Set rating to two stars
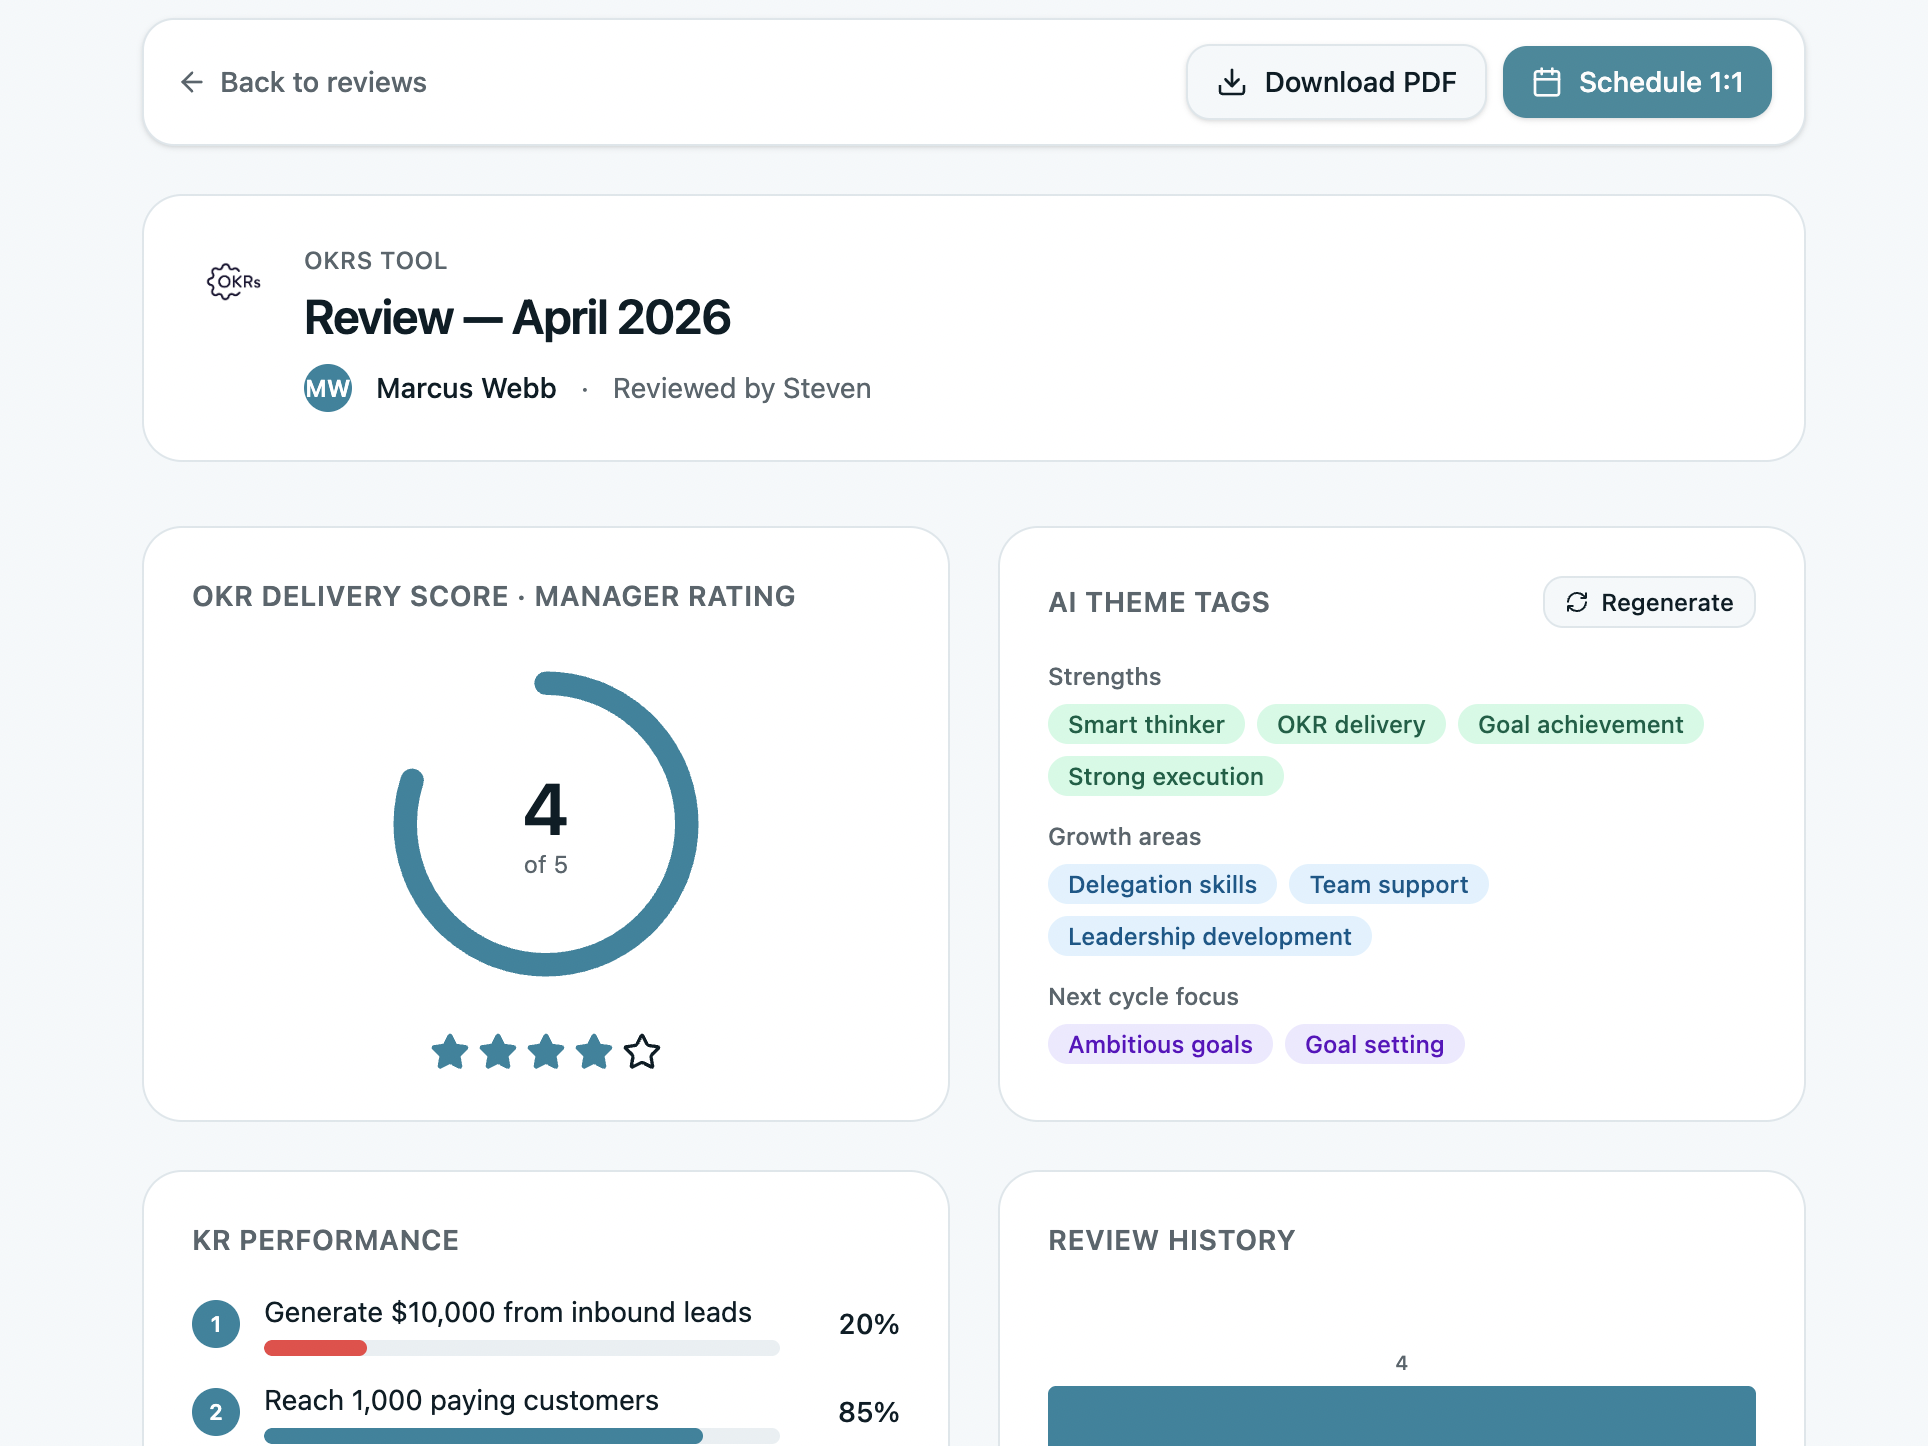Screen dimensions: 1928x1446 coord(498,1052)
